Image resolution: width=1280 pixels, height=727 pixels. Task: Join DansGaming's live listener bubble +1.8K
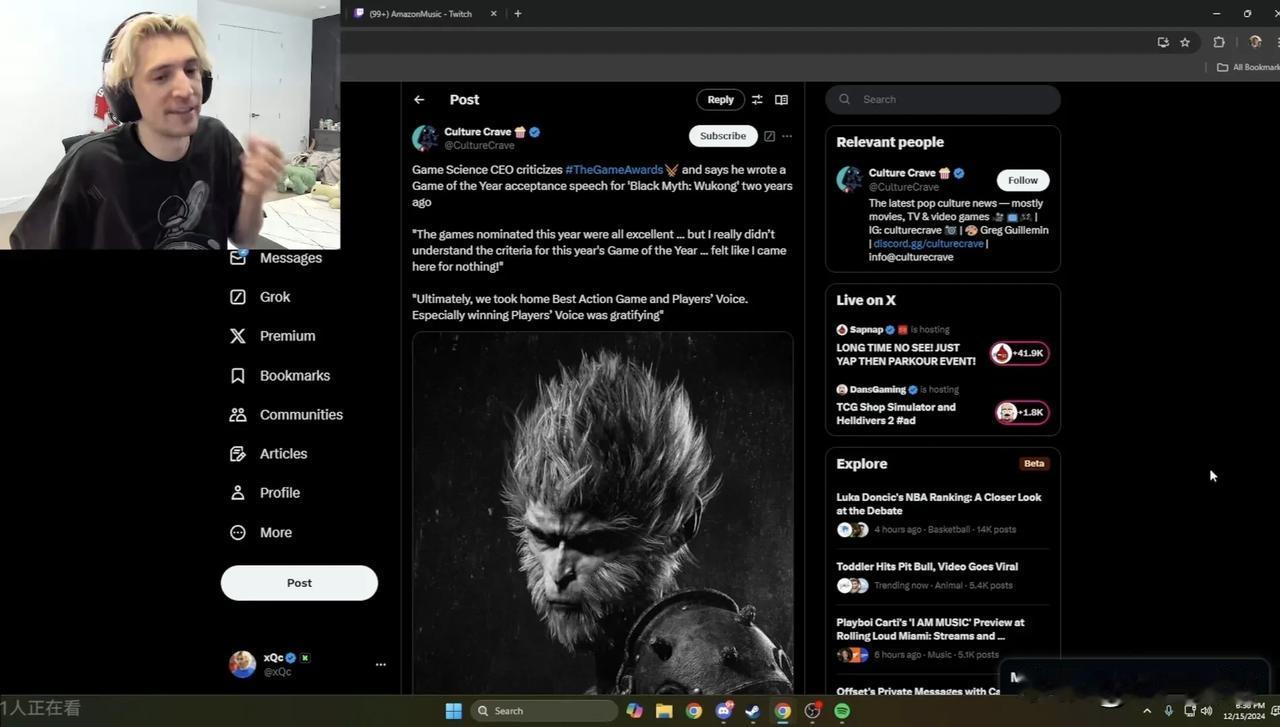pos(1021,412)
